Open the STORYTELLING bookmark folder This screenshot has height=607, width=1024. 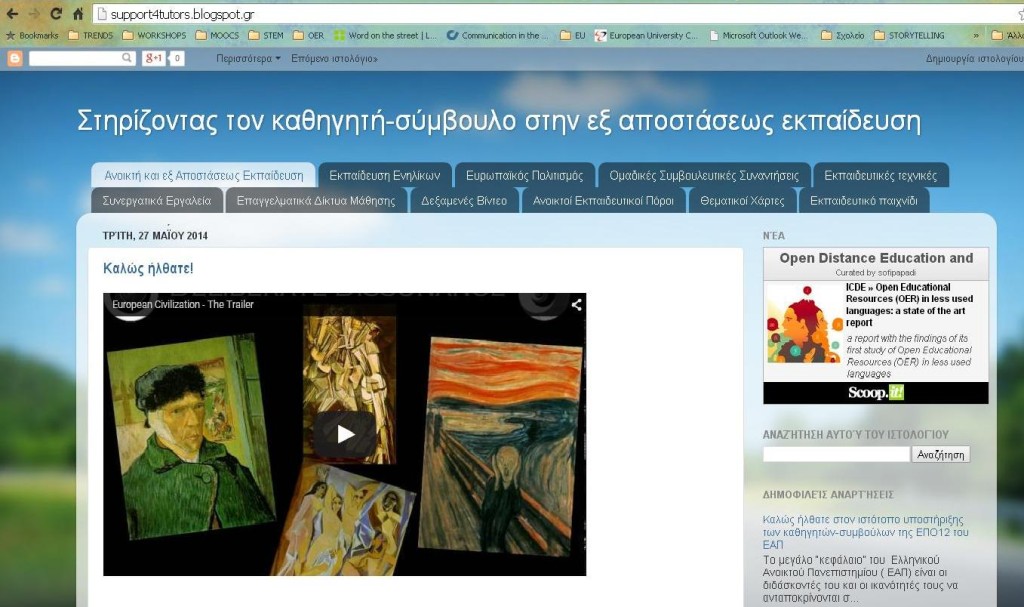(x=909, y=35)
